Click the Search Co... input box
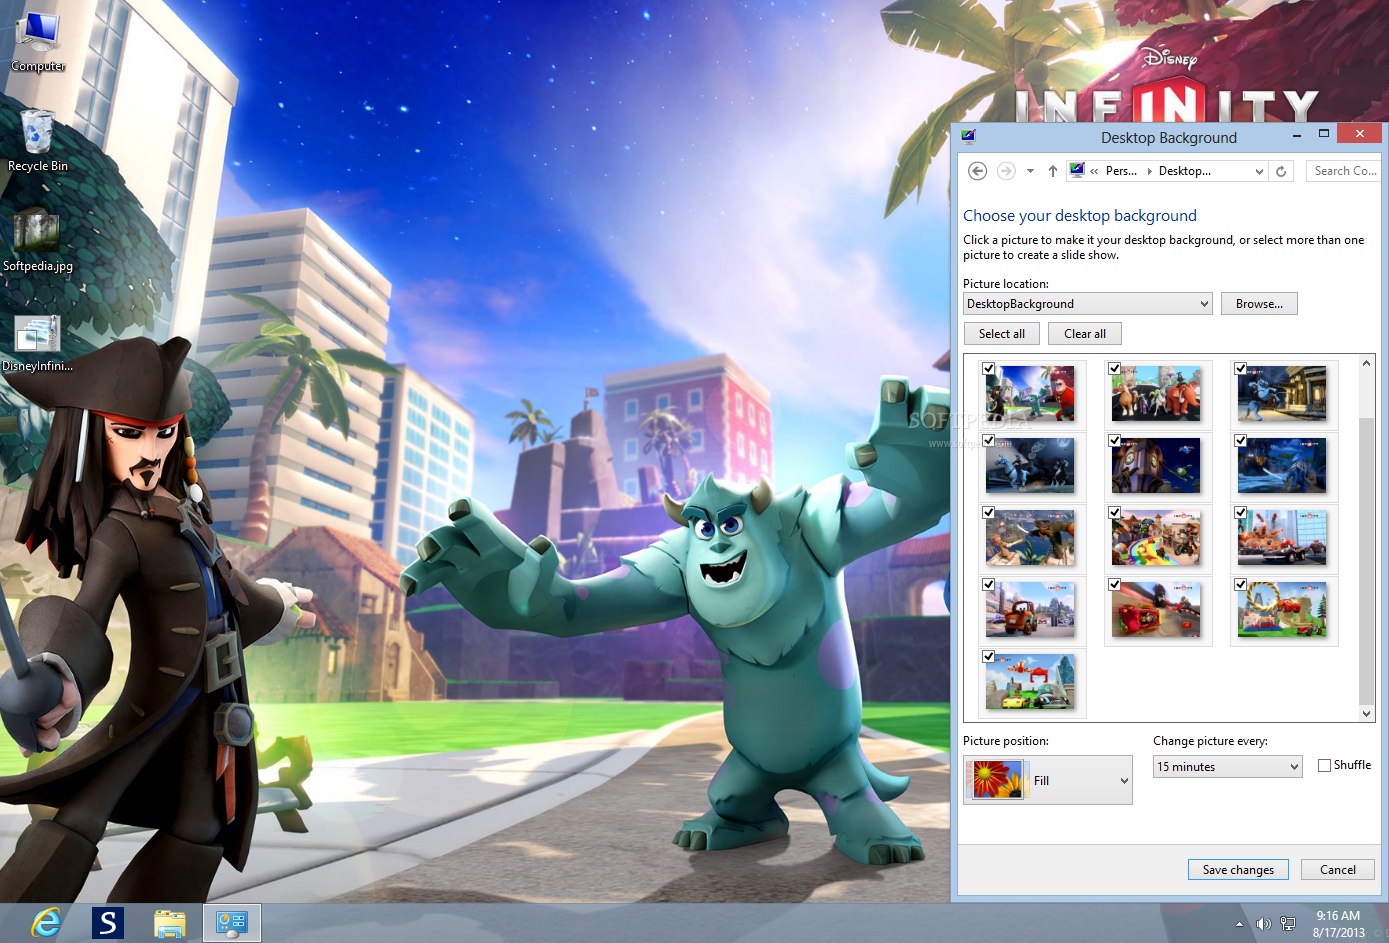 pyautogui.click(x=1344, y=171)
